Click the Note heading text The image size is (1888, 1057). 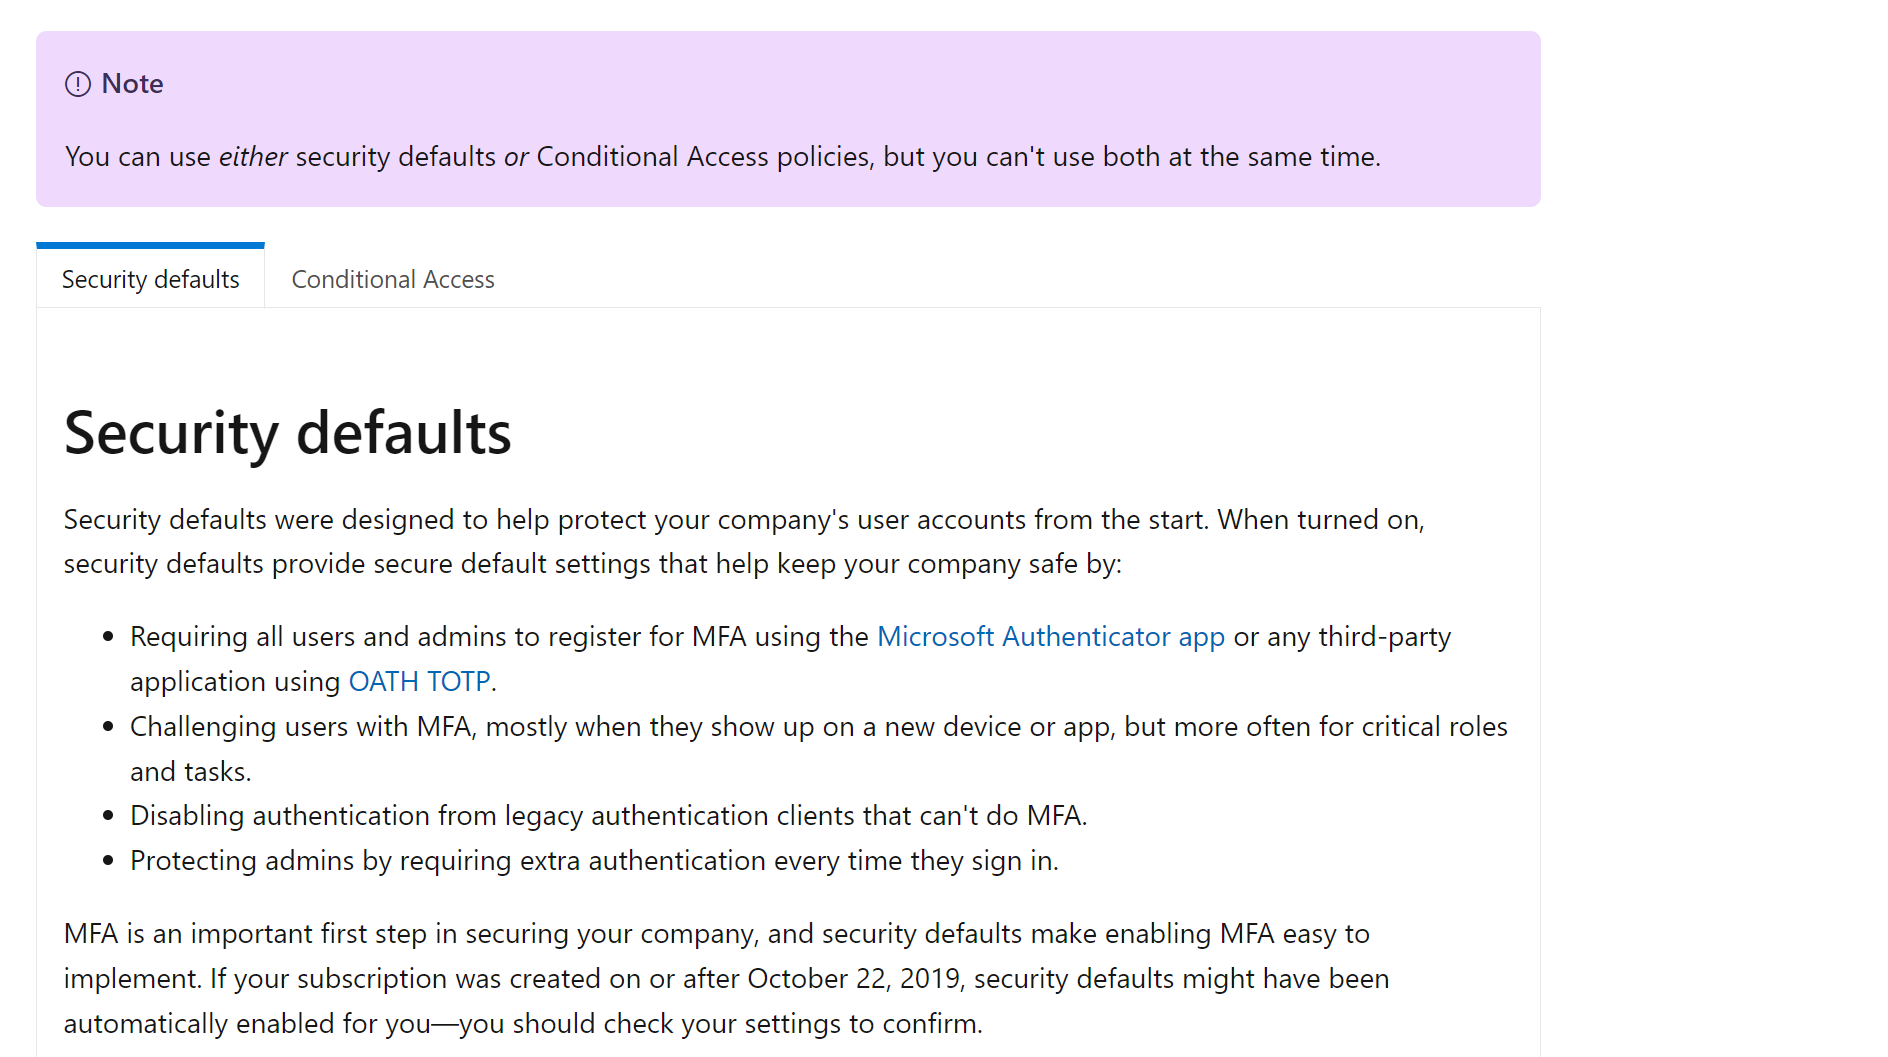click(135, 84)
